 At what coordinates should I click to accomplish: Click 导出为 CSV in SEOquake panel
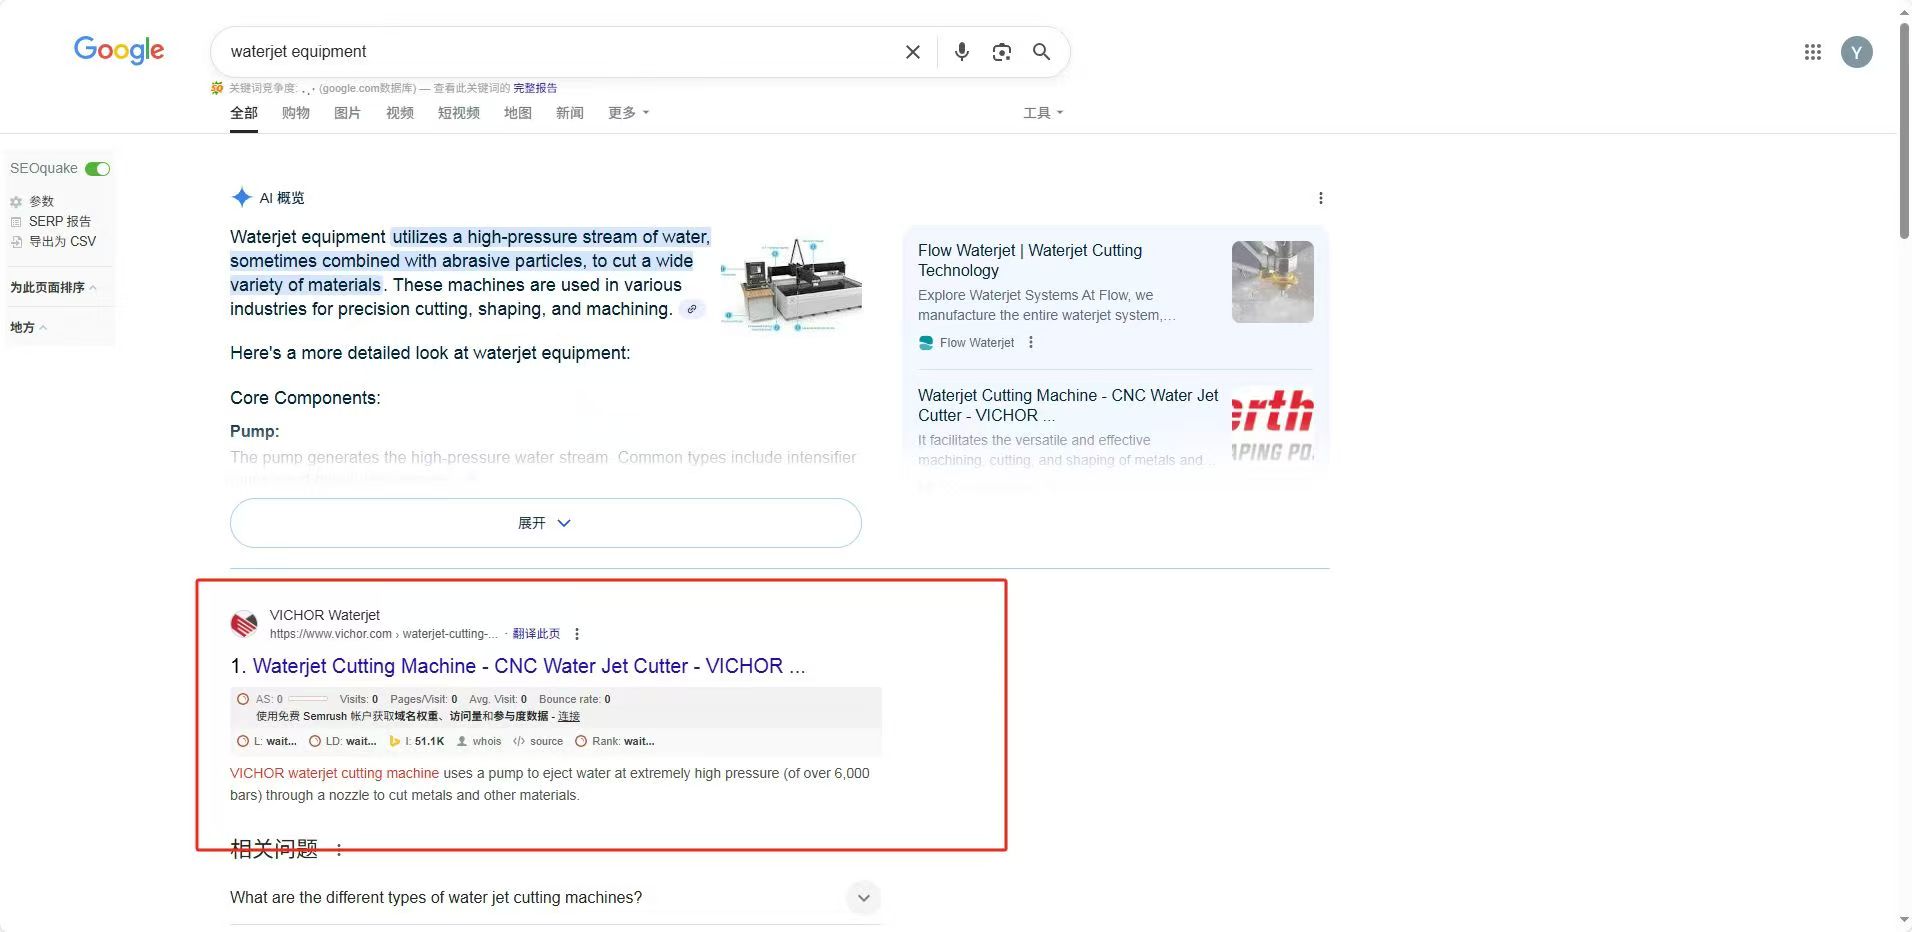pyautogui.click(x=62, y=241)
